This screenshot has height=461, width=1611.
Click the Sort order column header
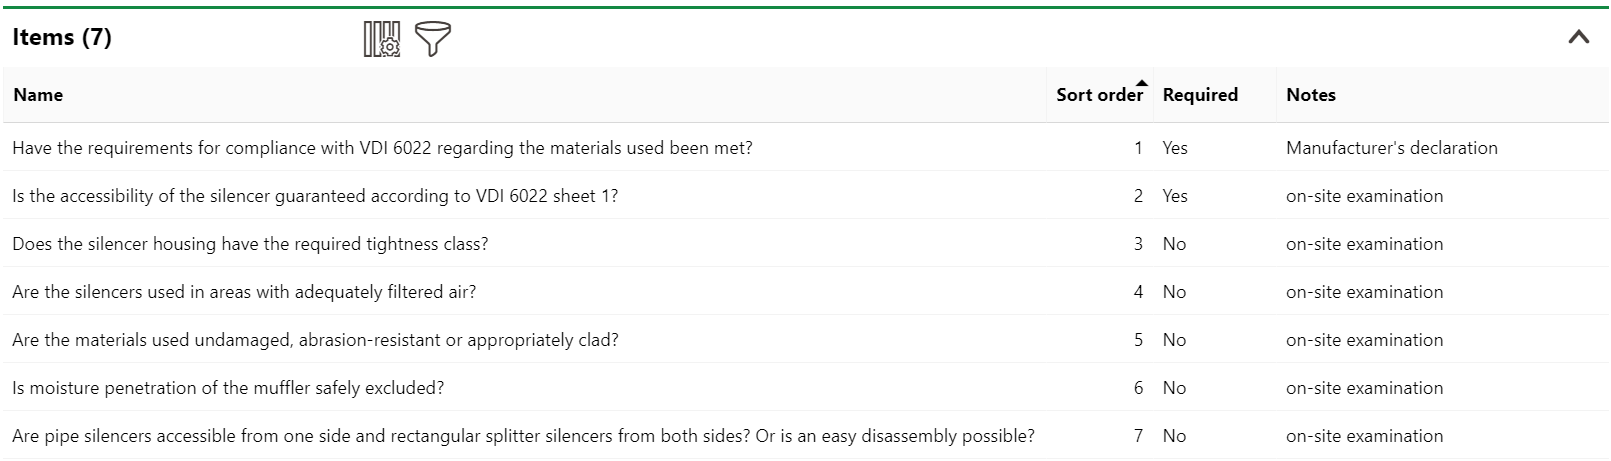click(1098, 95)
